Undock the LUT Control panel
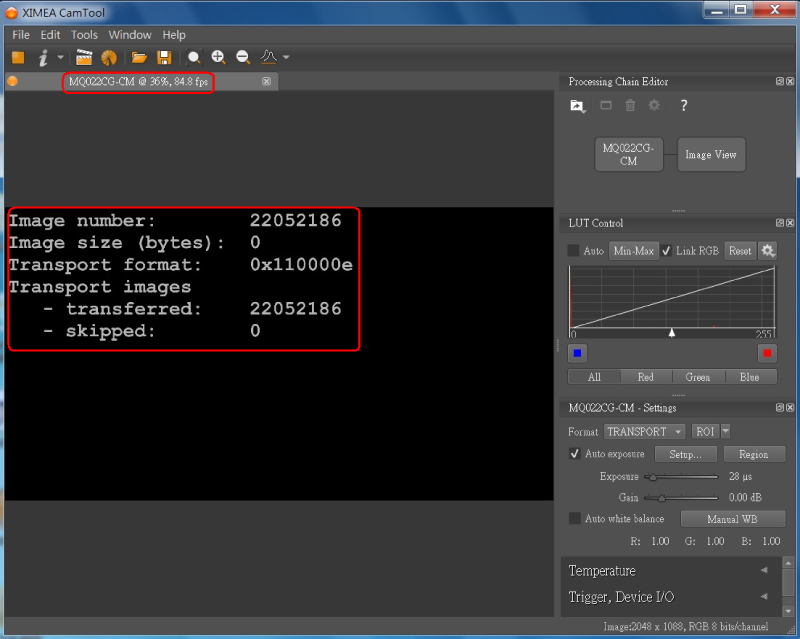The height and width of the screenshot is (639, 800). pyautogui.click(x=780, y=223)
